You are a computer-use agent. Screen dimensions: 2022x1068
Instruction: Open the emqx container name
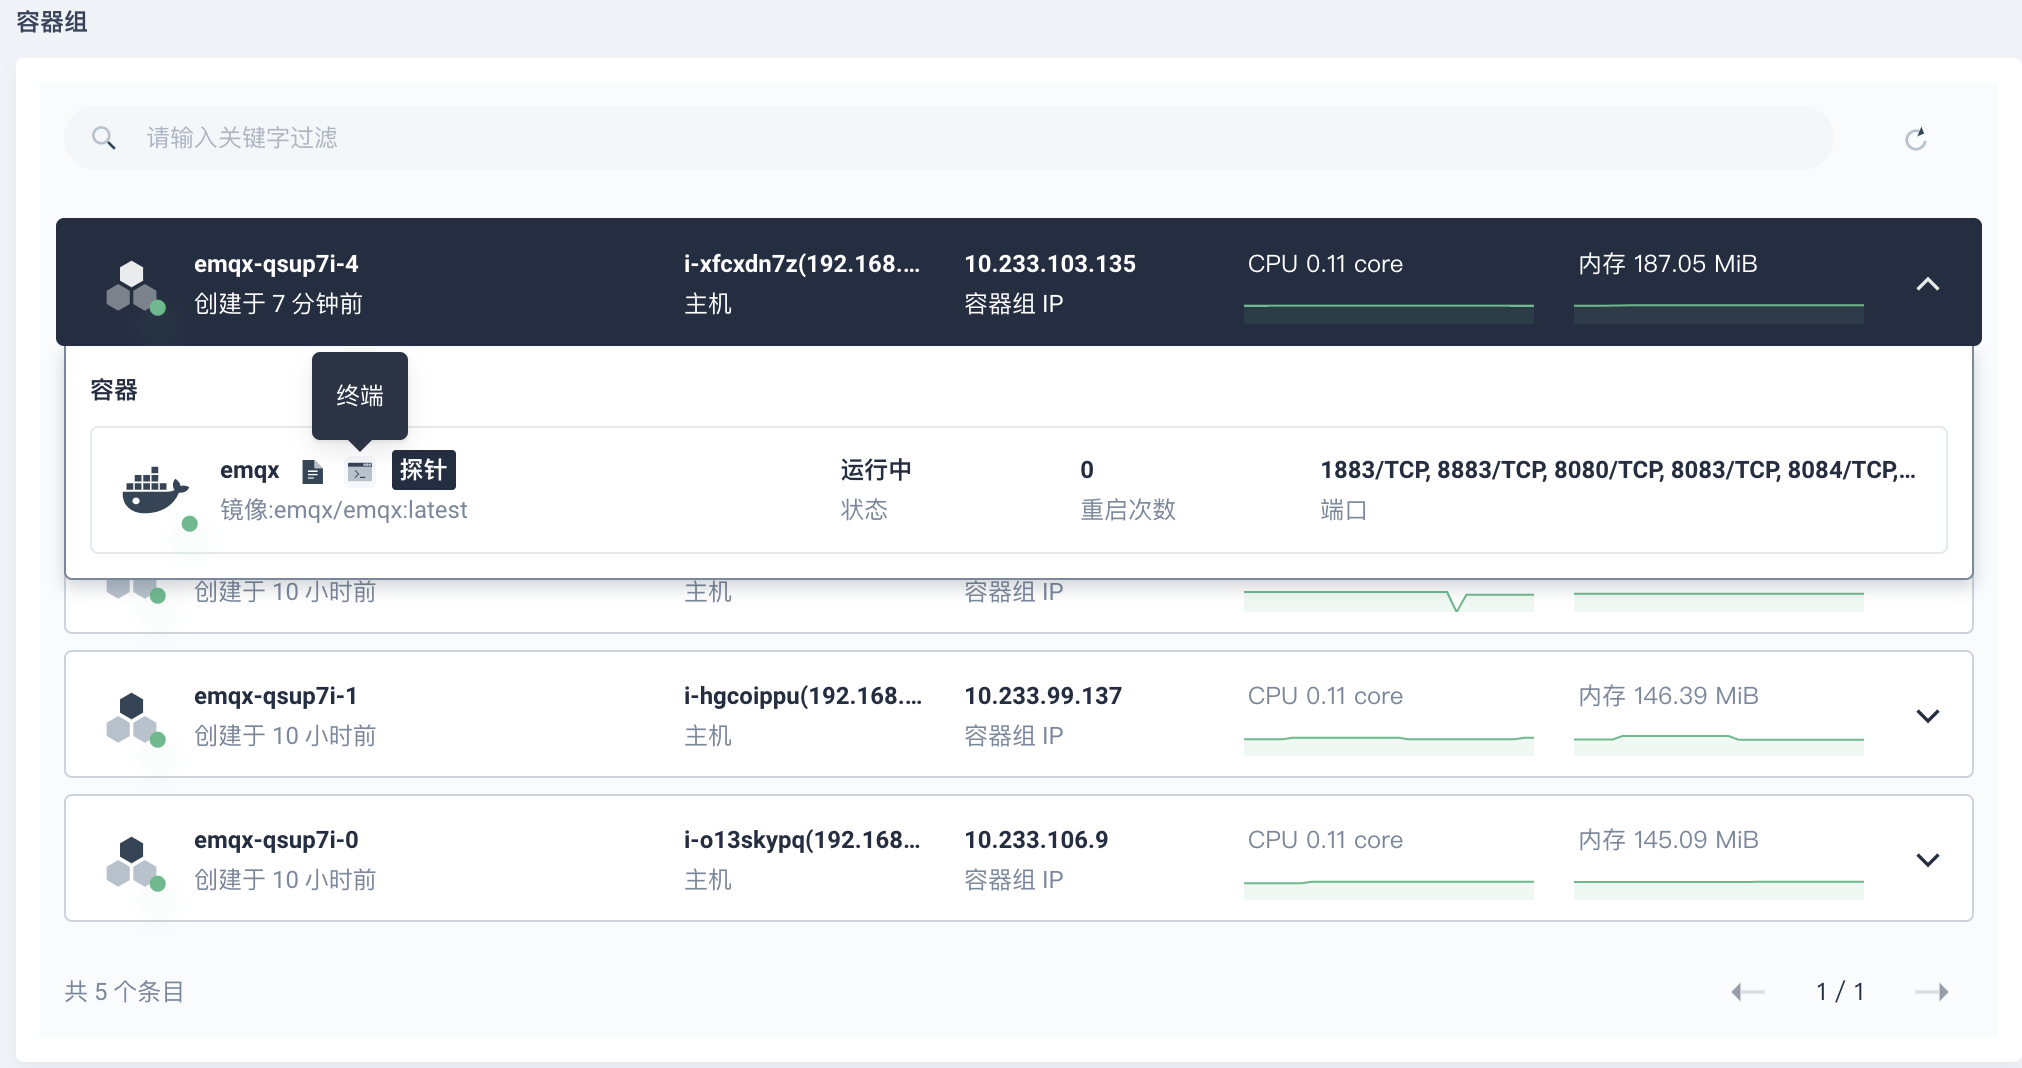[x=250, y=470]
